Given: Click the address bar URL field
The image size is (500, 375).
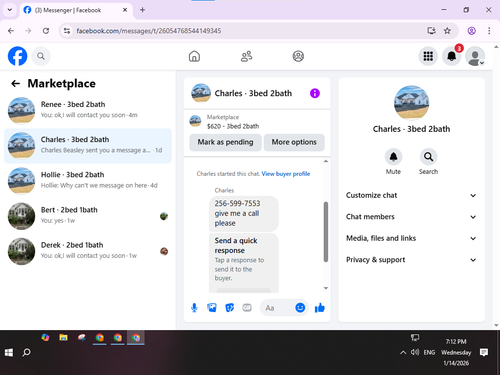Looking at the screenshot, I should [x=247, y=31].
